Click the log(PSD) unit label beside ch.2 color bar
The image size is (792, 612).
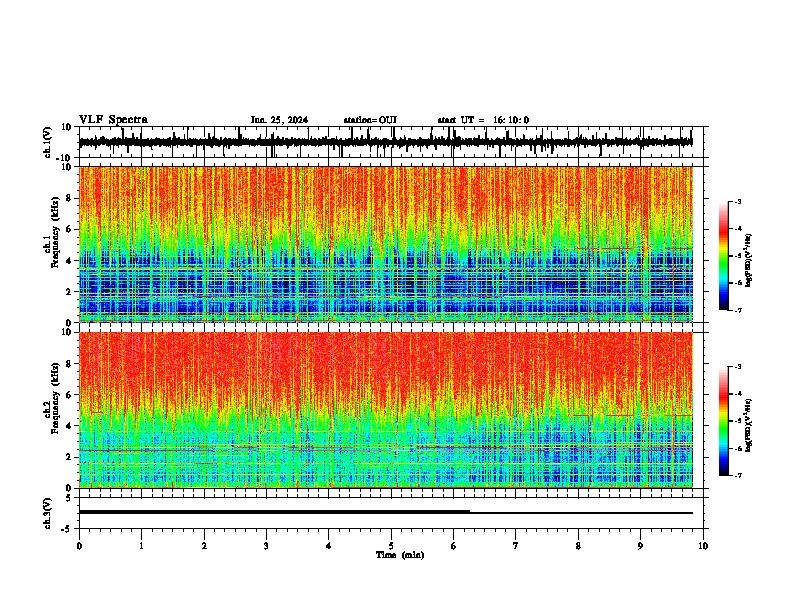pos(749,425)
